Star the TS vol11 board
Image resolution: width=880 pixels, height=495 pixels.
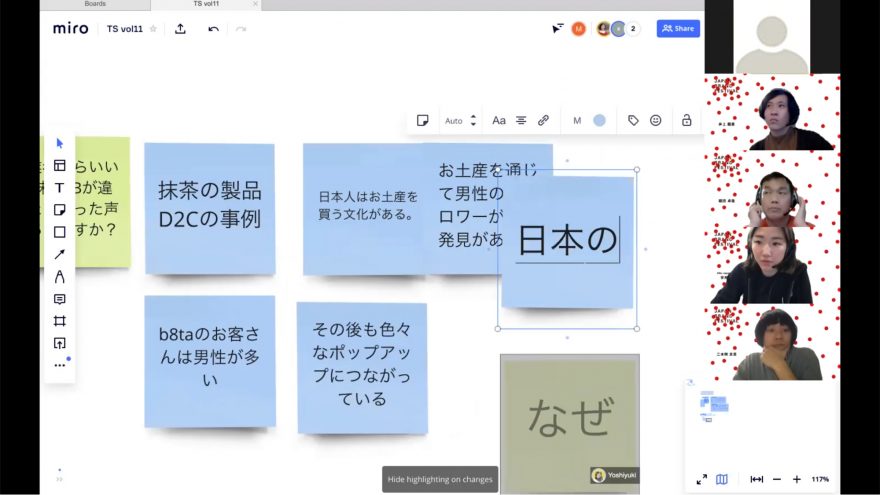click(x=153, y=29)
